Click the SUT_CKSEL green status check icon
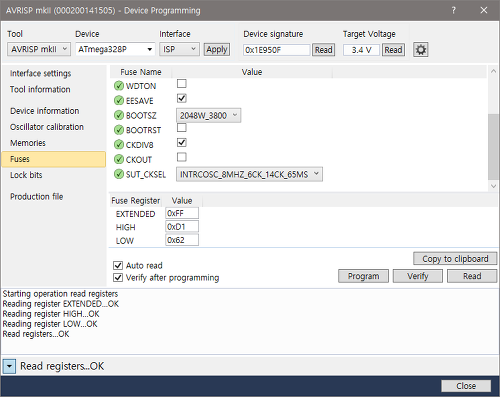 (119, 174)
